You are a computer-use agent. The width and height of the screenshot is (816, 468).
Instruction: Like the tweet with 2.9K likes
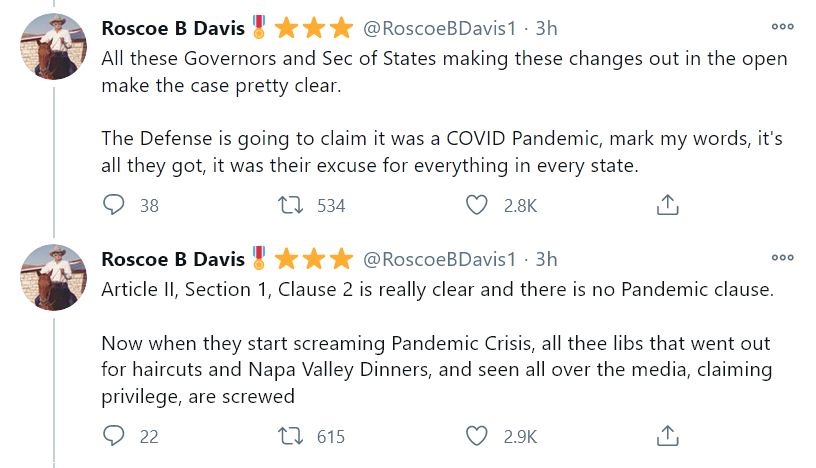pos(479,436)
